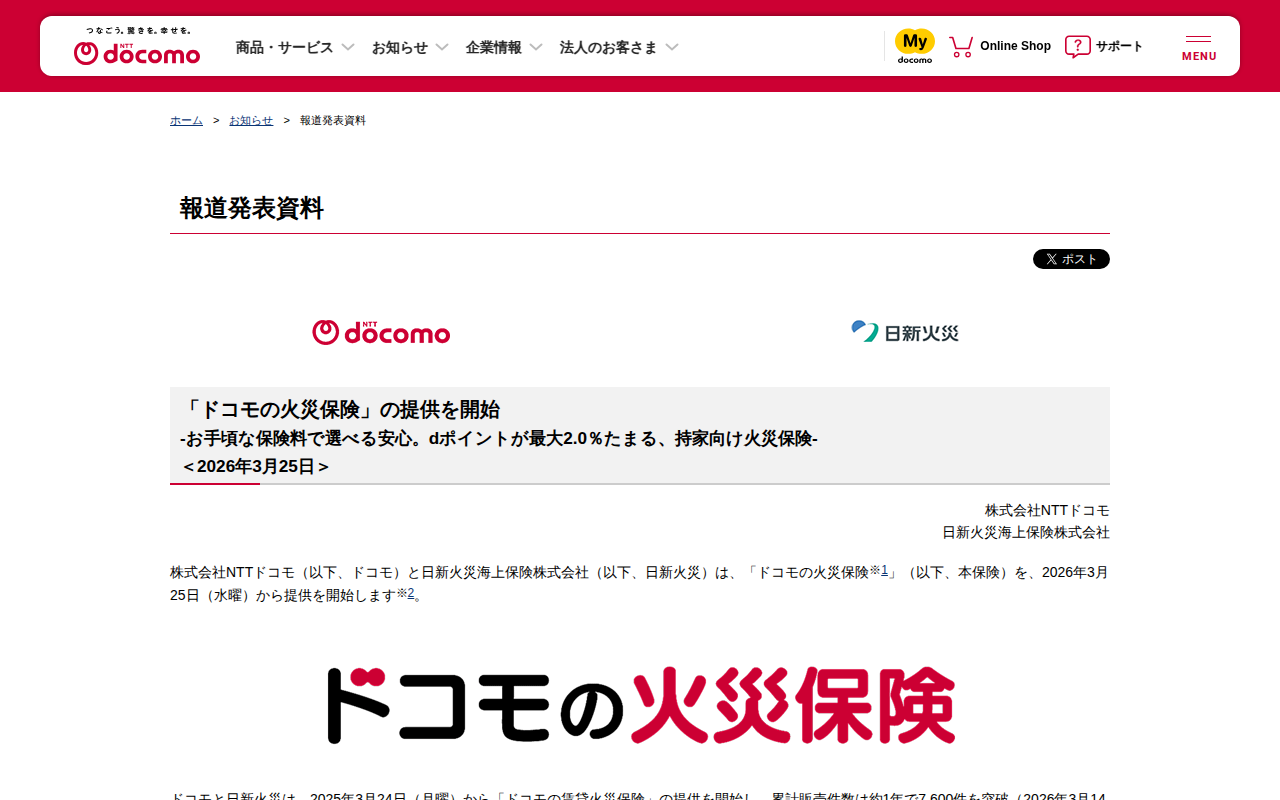Click the date ＜2026年3月25日＞
Image resolution: width=1280 pixels, height=800 pixels.
pos(255,466)
